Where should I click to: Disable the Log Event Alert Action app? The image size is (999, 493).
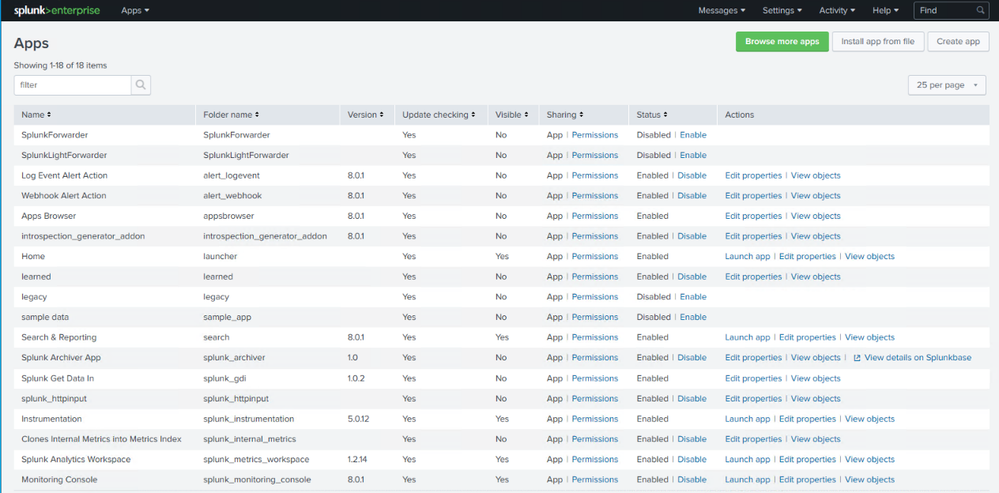(x=692, y=176)
